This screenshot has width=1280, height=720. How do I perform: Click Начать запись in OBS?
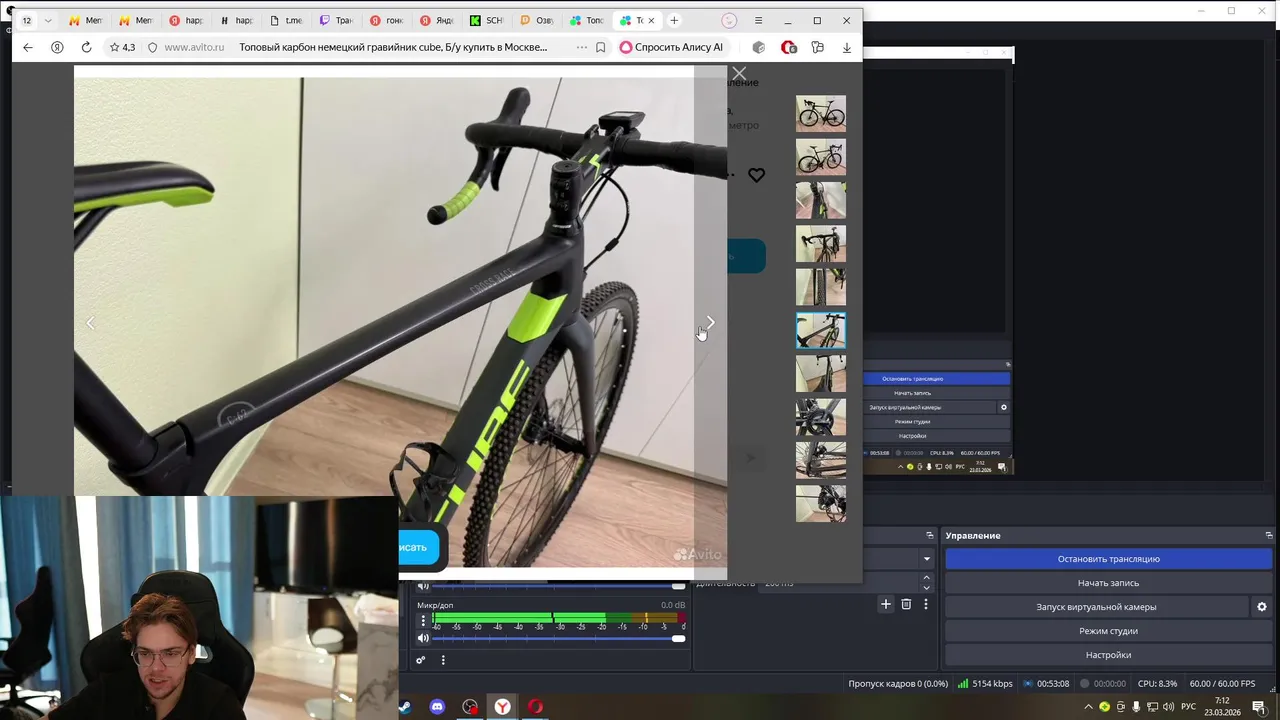click(x=1108, y=583)
